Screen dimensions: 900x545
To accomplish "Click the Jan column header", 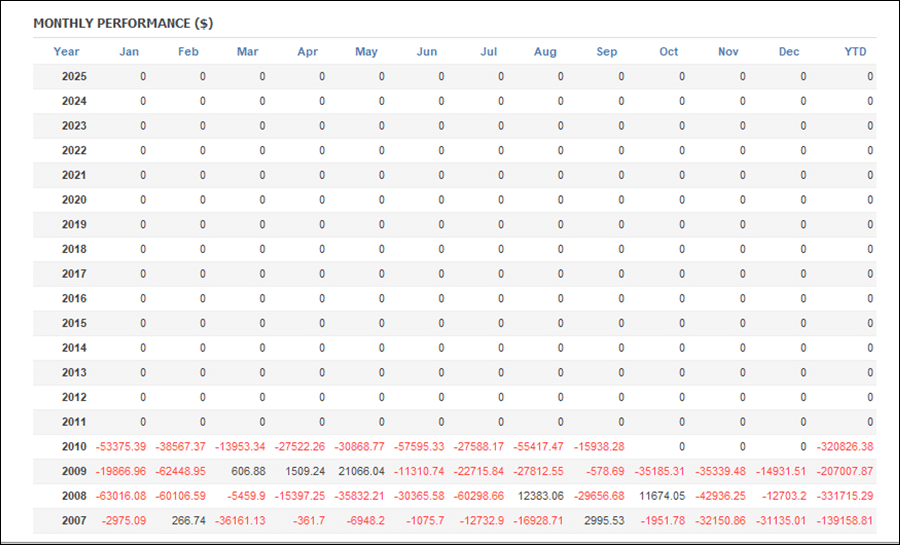I will [129, 52].
